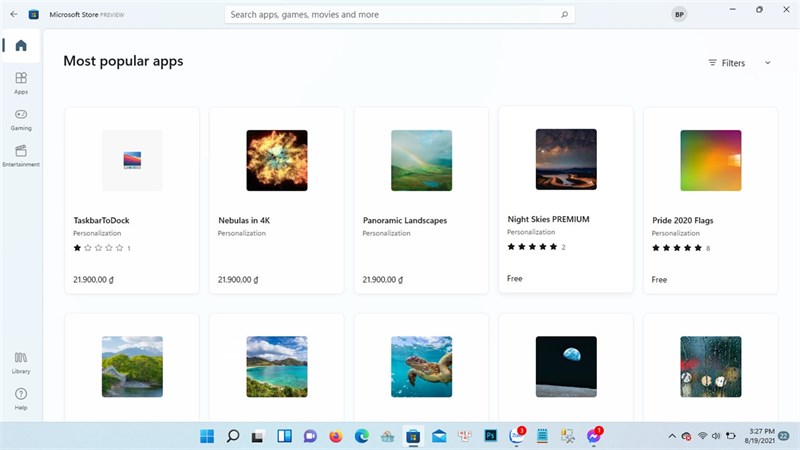Open the Library in sidebar
Viewport: 800px width, 450px height.
[x=21, y=362]
